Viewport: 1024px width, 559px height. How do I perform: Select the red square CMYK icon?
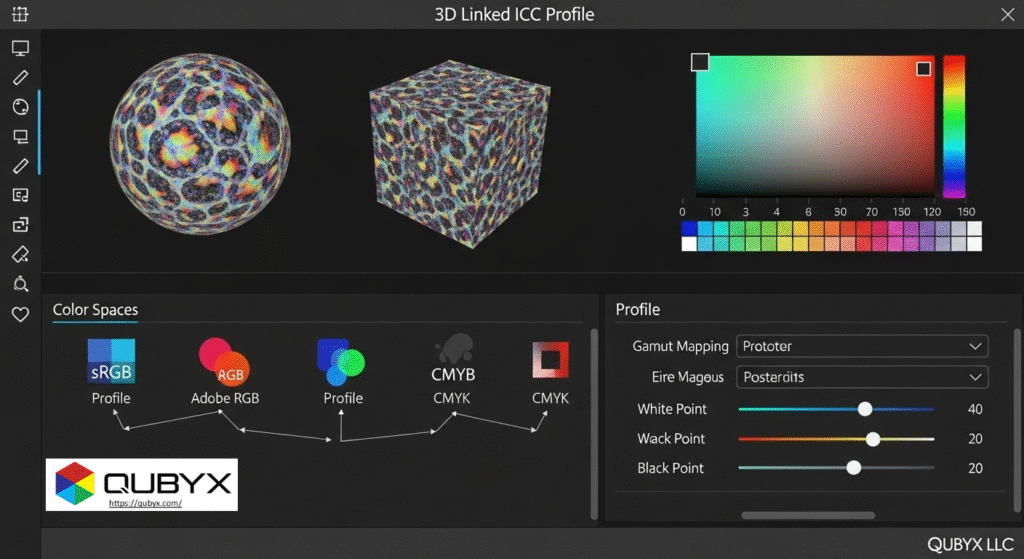coord(550,361)
